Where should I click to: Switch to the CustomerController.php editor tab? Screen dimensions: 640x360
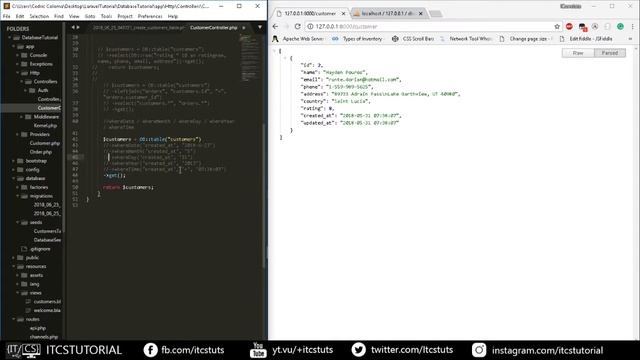[213, 28]
